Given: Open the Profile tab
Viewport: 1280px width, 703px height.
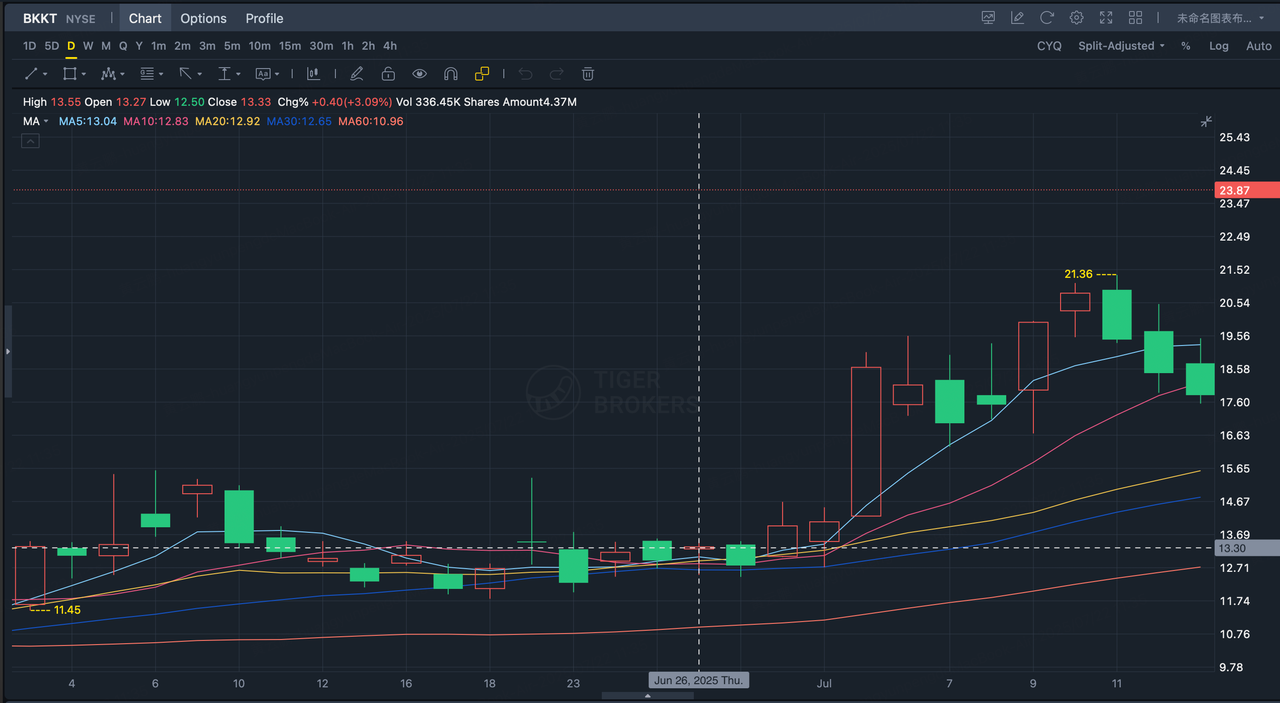Looking at the screenshot, I should click(264, 18).
